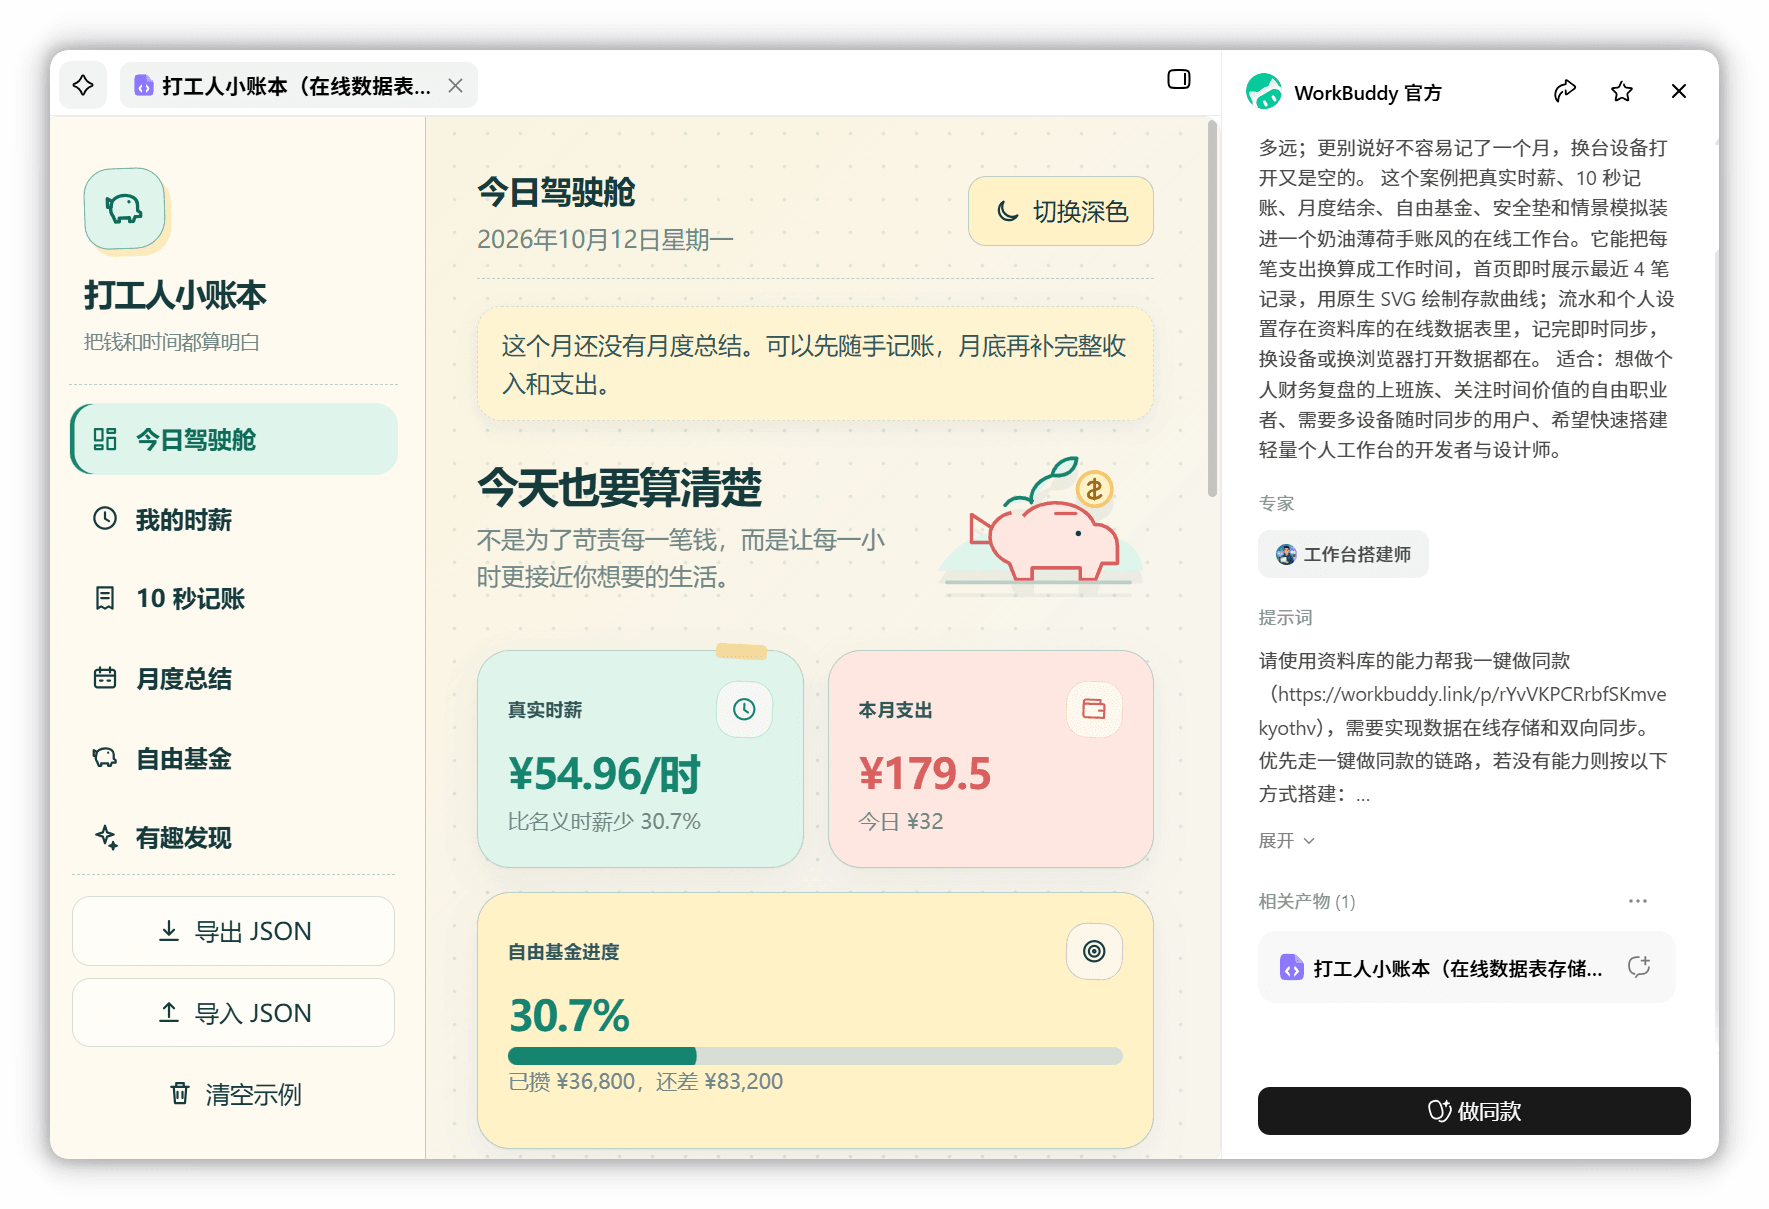This screenshot has width=1769, height=1209.
Task: Click the 自由基金进度 progress bar
Action: coord(815,1056)
